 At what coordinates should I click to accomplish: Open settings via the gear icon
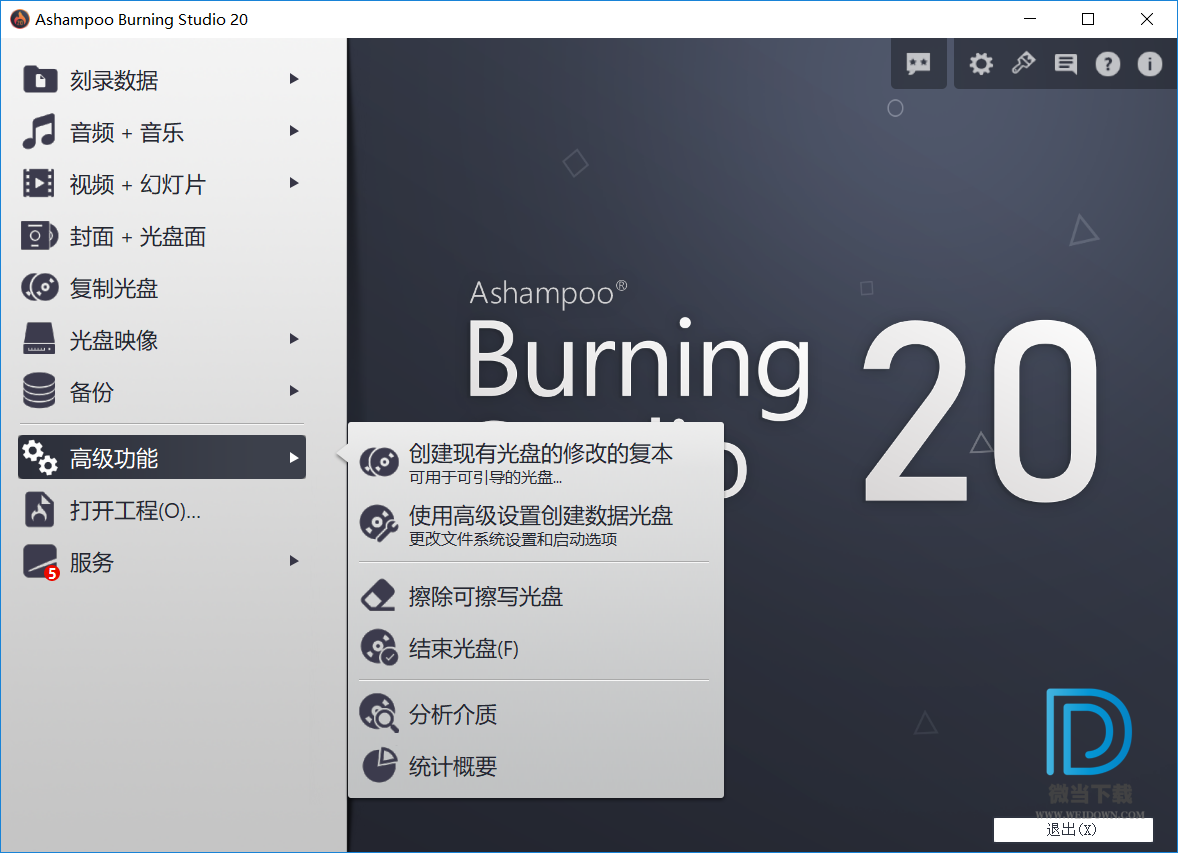point(980,64)
